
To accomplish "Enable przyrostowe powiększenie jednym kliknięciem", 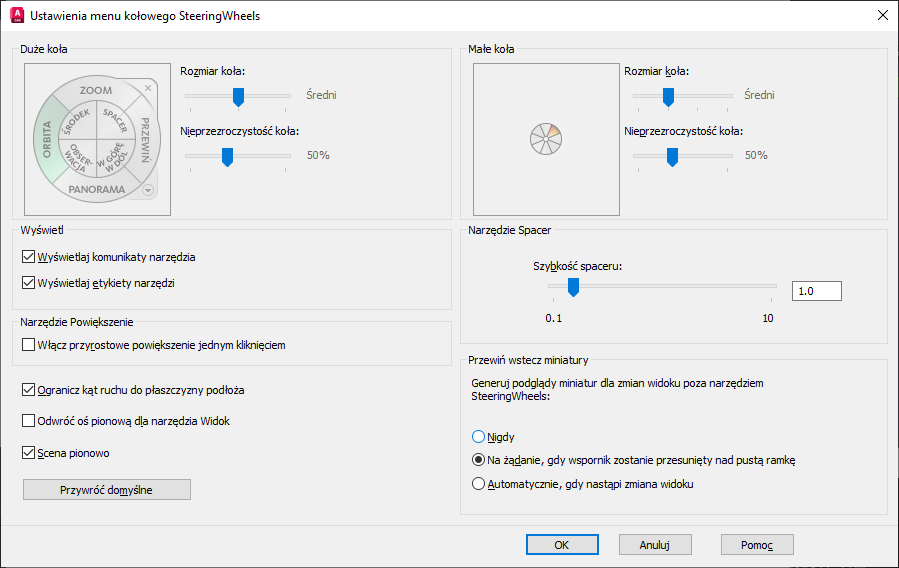I will (28, 345).
